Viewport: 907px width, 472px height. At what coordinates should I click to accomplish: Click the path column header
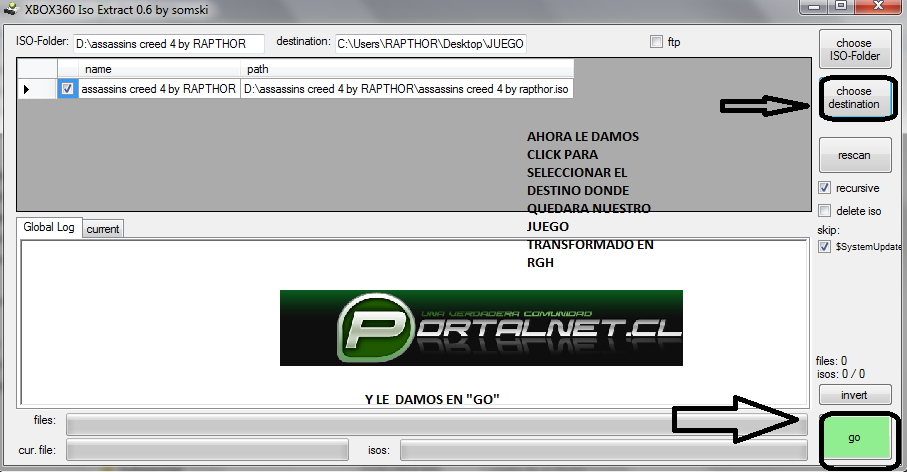pyautogui.click(x=407, y=69)
